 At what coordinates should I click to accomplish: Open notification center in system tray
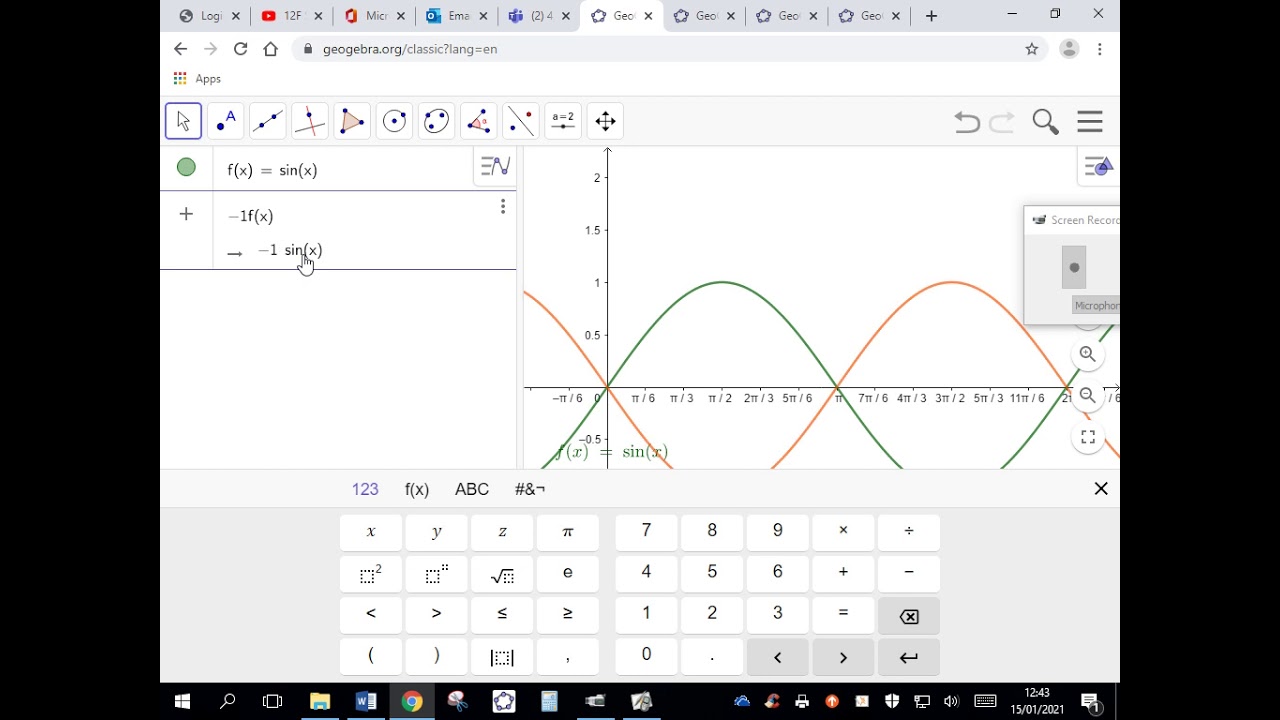[1091, 702]
